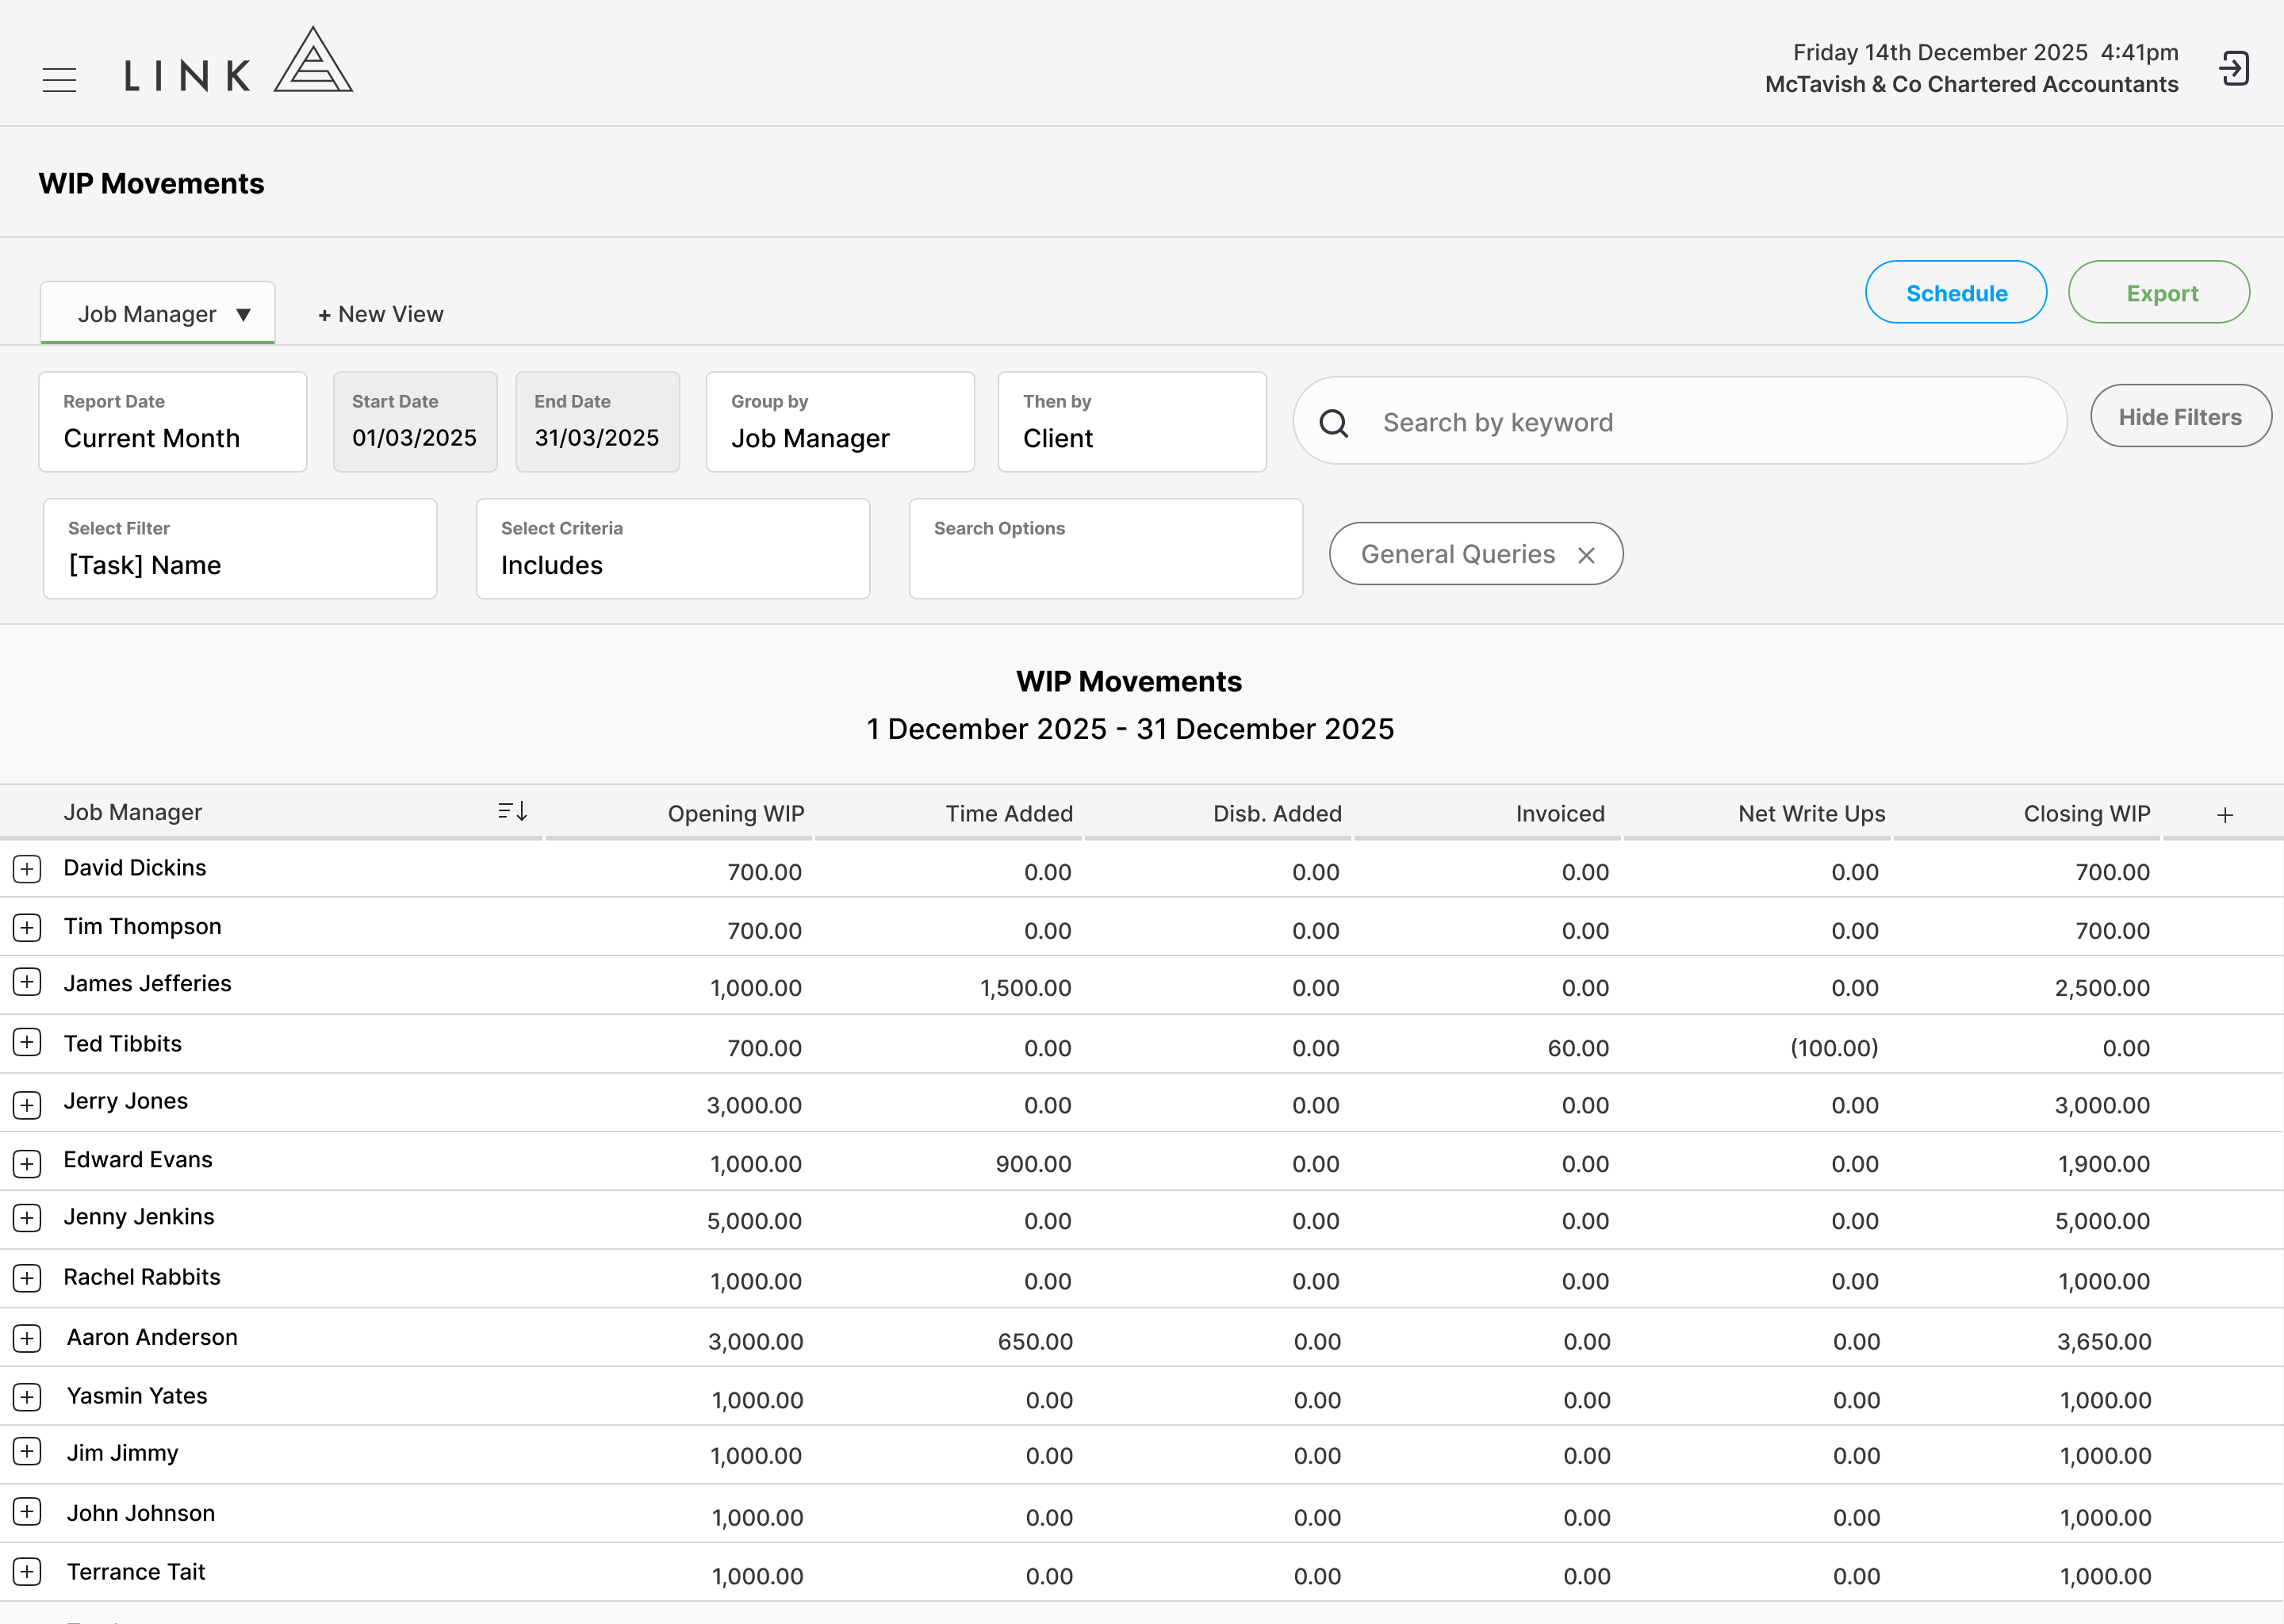Expand the Tim Thompson row
Screen dimensions: 2284x1624
(x=27, y=927)
